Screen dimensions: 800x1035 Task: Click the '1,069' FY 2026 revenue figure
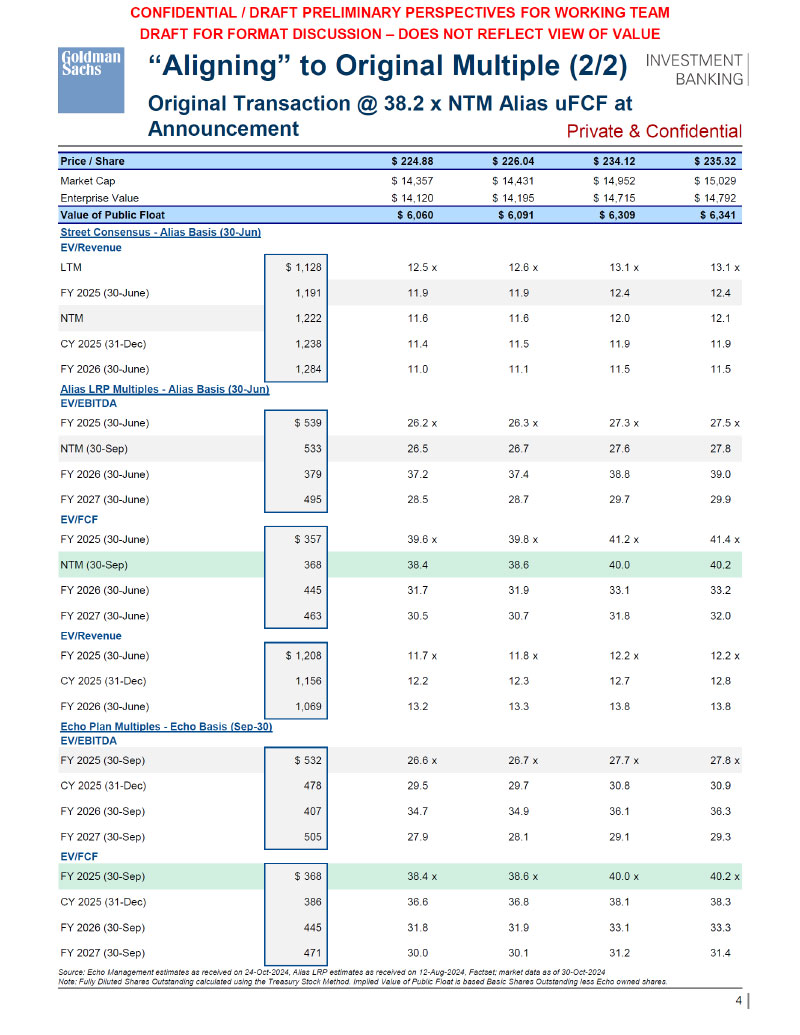click(x=308, y=706)
